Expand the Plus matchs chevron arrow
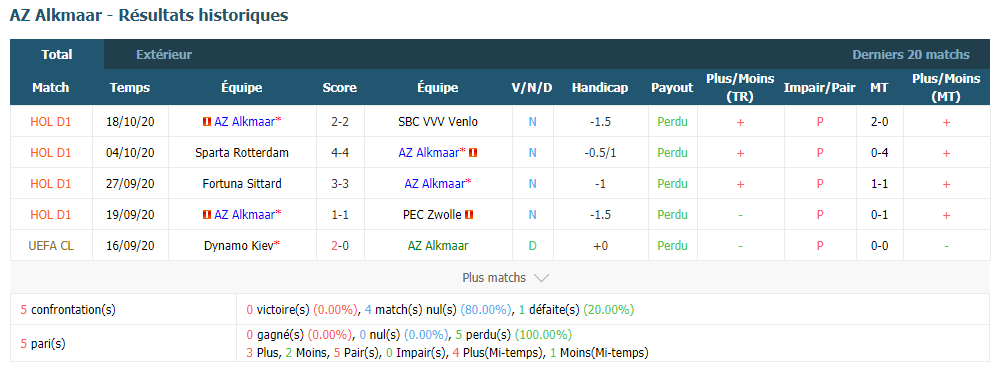 [541, 278]
